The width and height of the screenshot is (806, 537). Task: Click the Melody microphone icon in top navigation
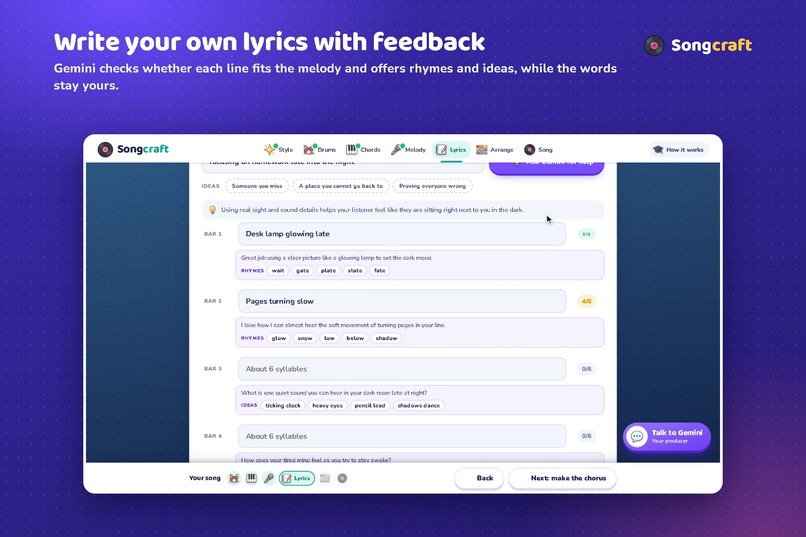click(x=397, y=150)
